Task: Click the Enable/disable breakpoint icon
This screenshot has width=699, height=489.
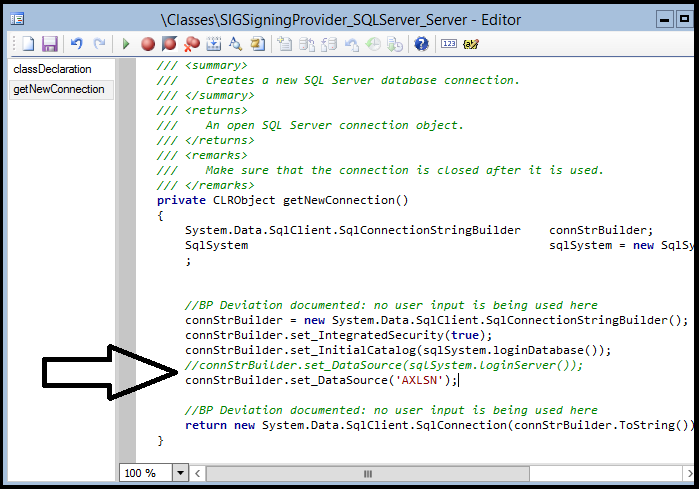Action: click(x=169, y=44)
